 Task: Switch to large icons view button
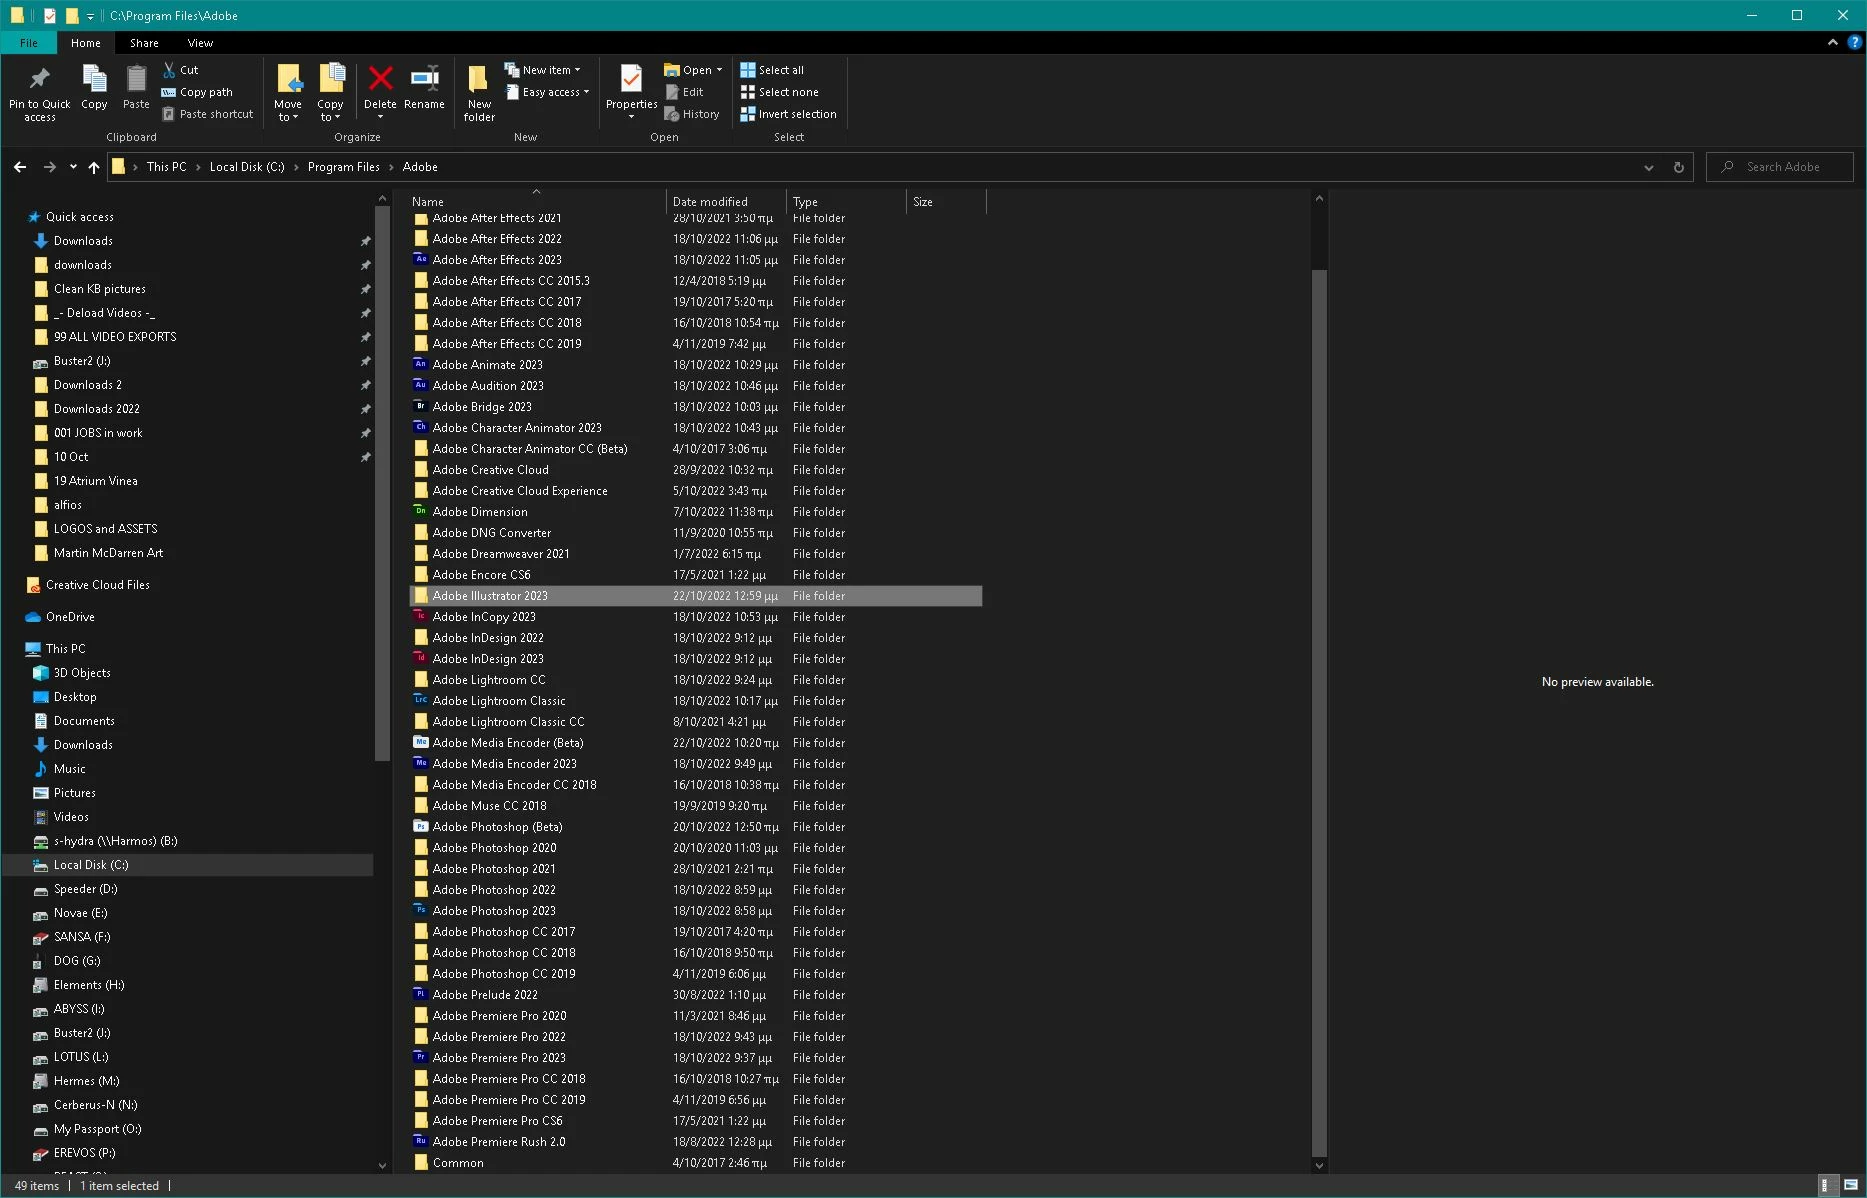pyautogui.click(x=1850, y=1186)
